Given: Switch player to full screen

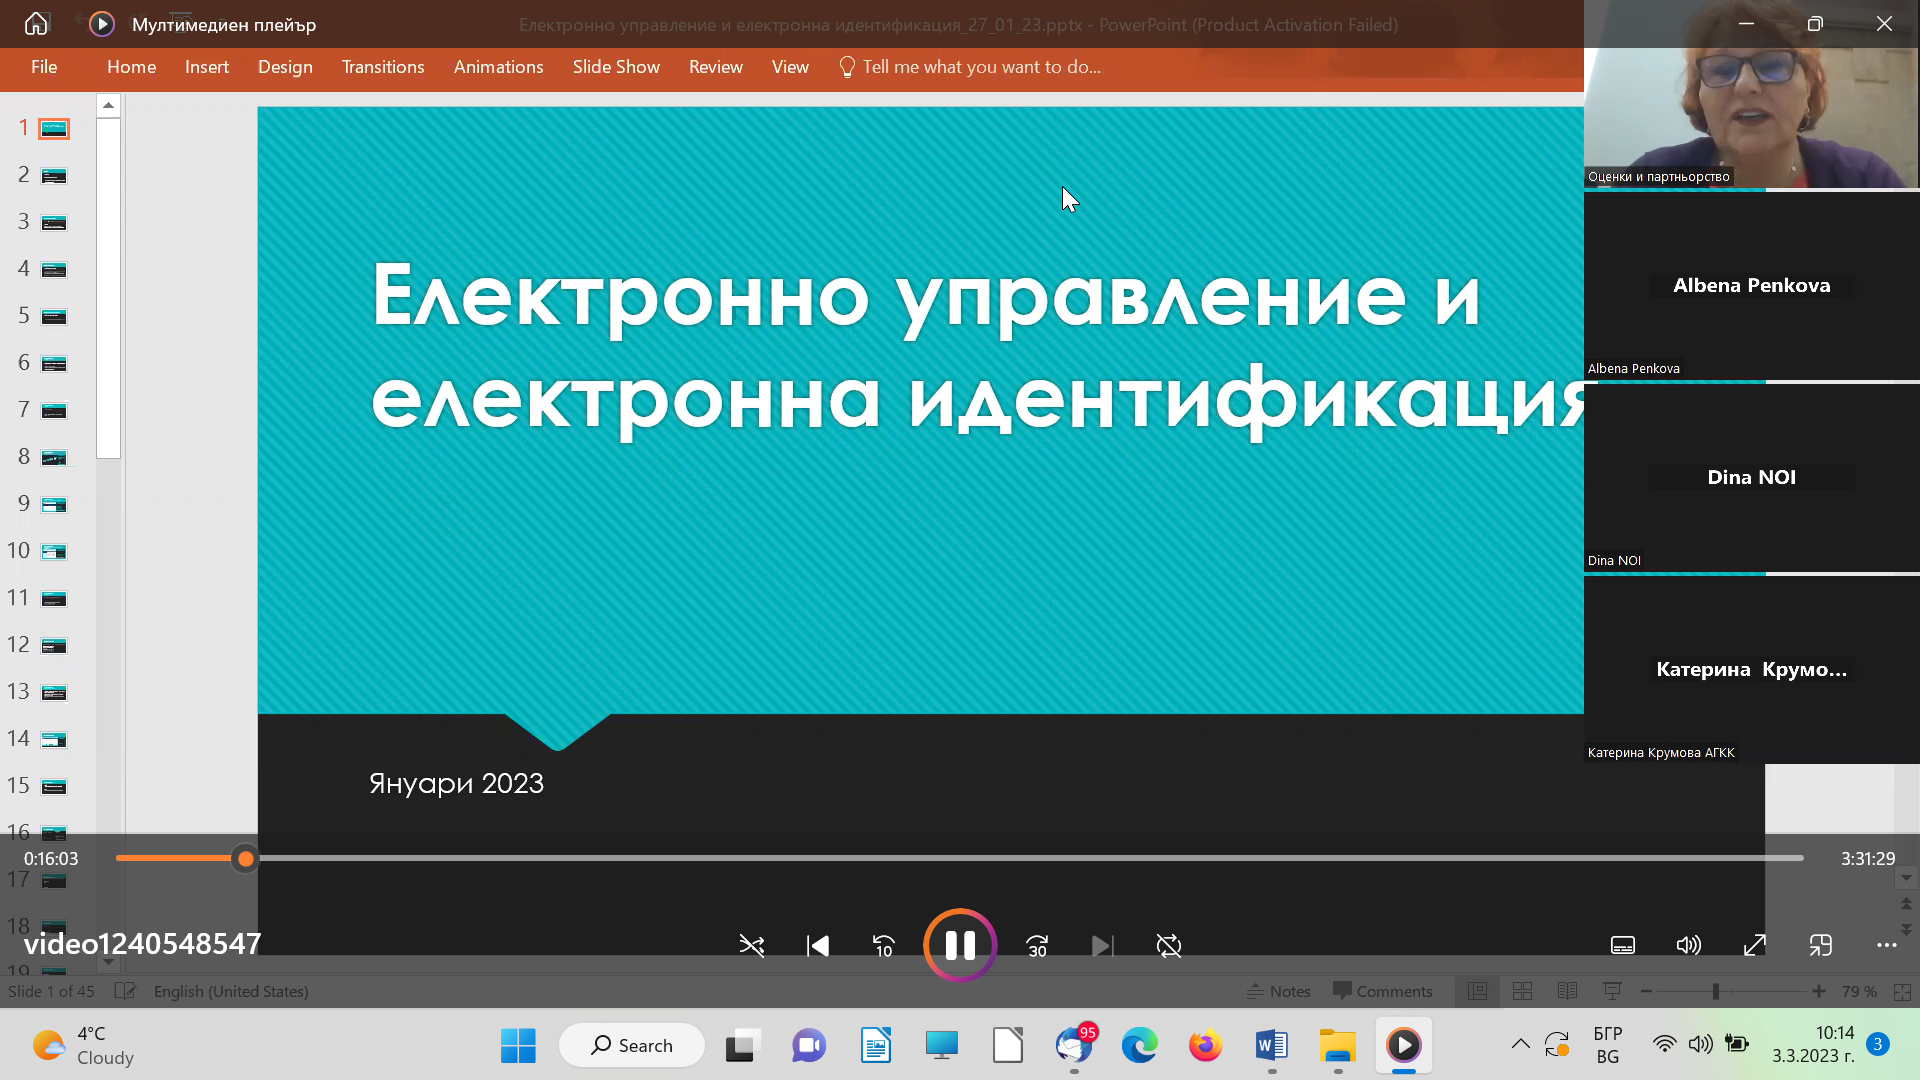Looking at the screenshot, I should (1755, 946).
